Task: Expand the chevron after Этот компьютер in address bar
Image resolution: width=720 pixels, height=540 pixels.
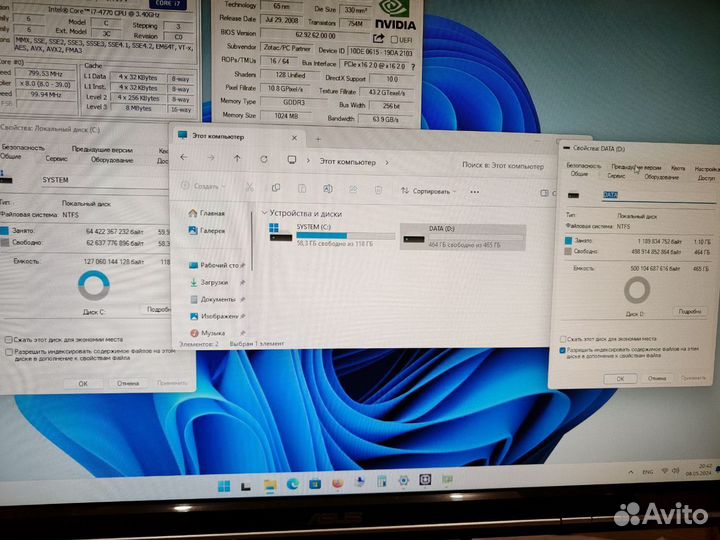Action: tap(387, 163)
